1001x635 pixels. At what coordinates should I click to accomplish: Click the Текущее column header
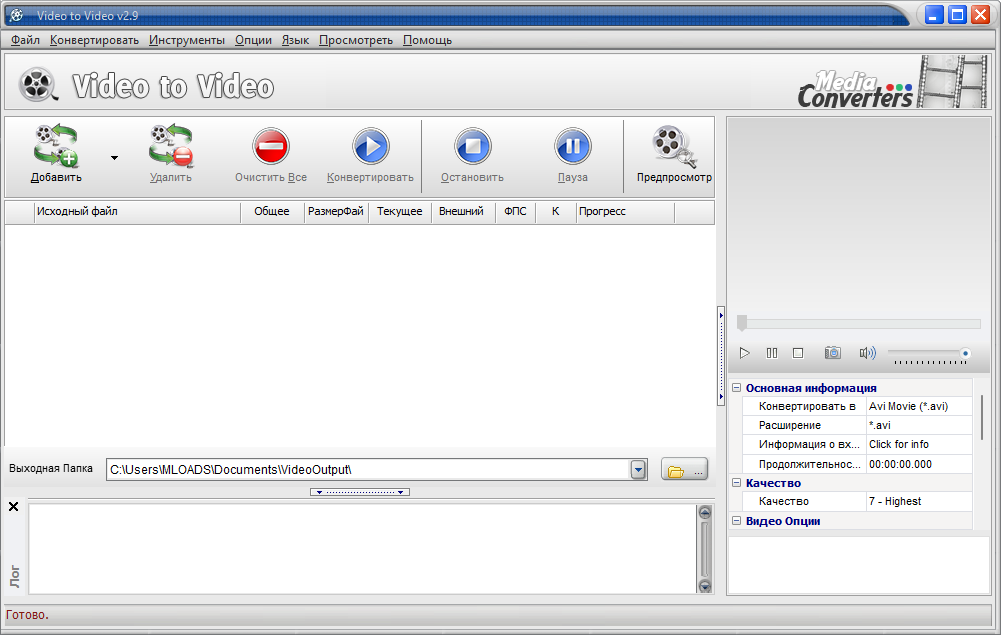point(400,212)
